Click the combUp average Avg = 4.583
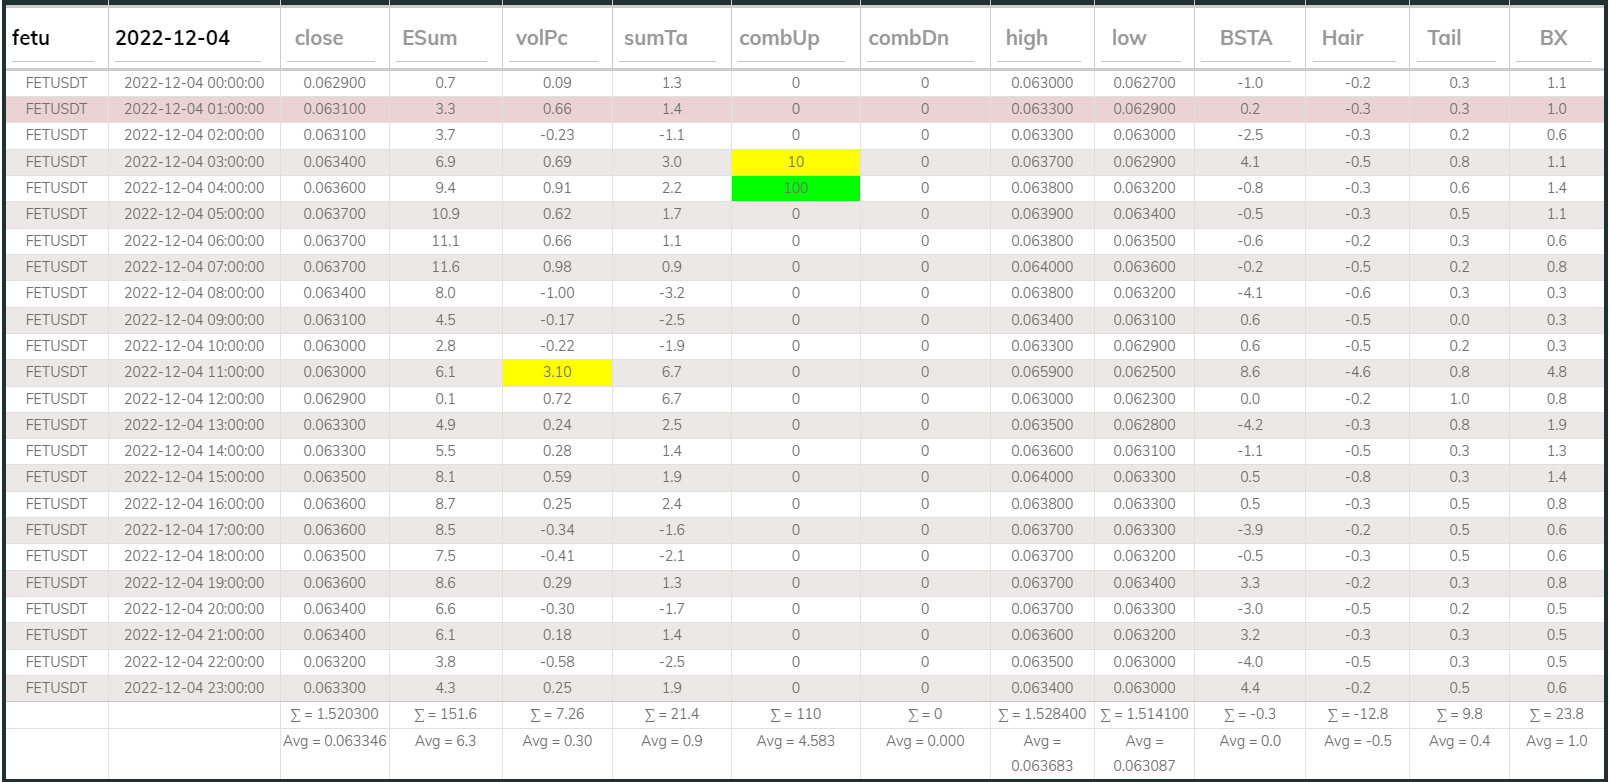The image size is (1610, 782). [x=796, y=741]
